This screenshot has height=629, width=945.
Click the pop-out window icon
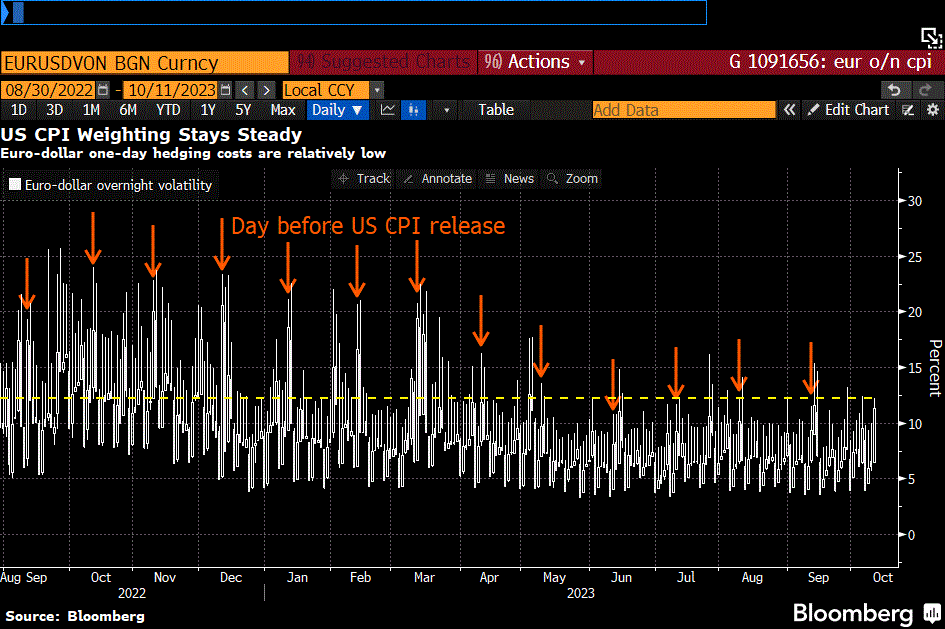coord(931,37)
